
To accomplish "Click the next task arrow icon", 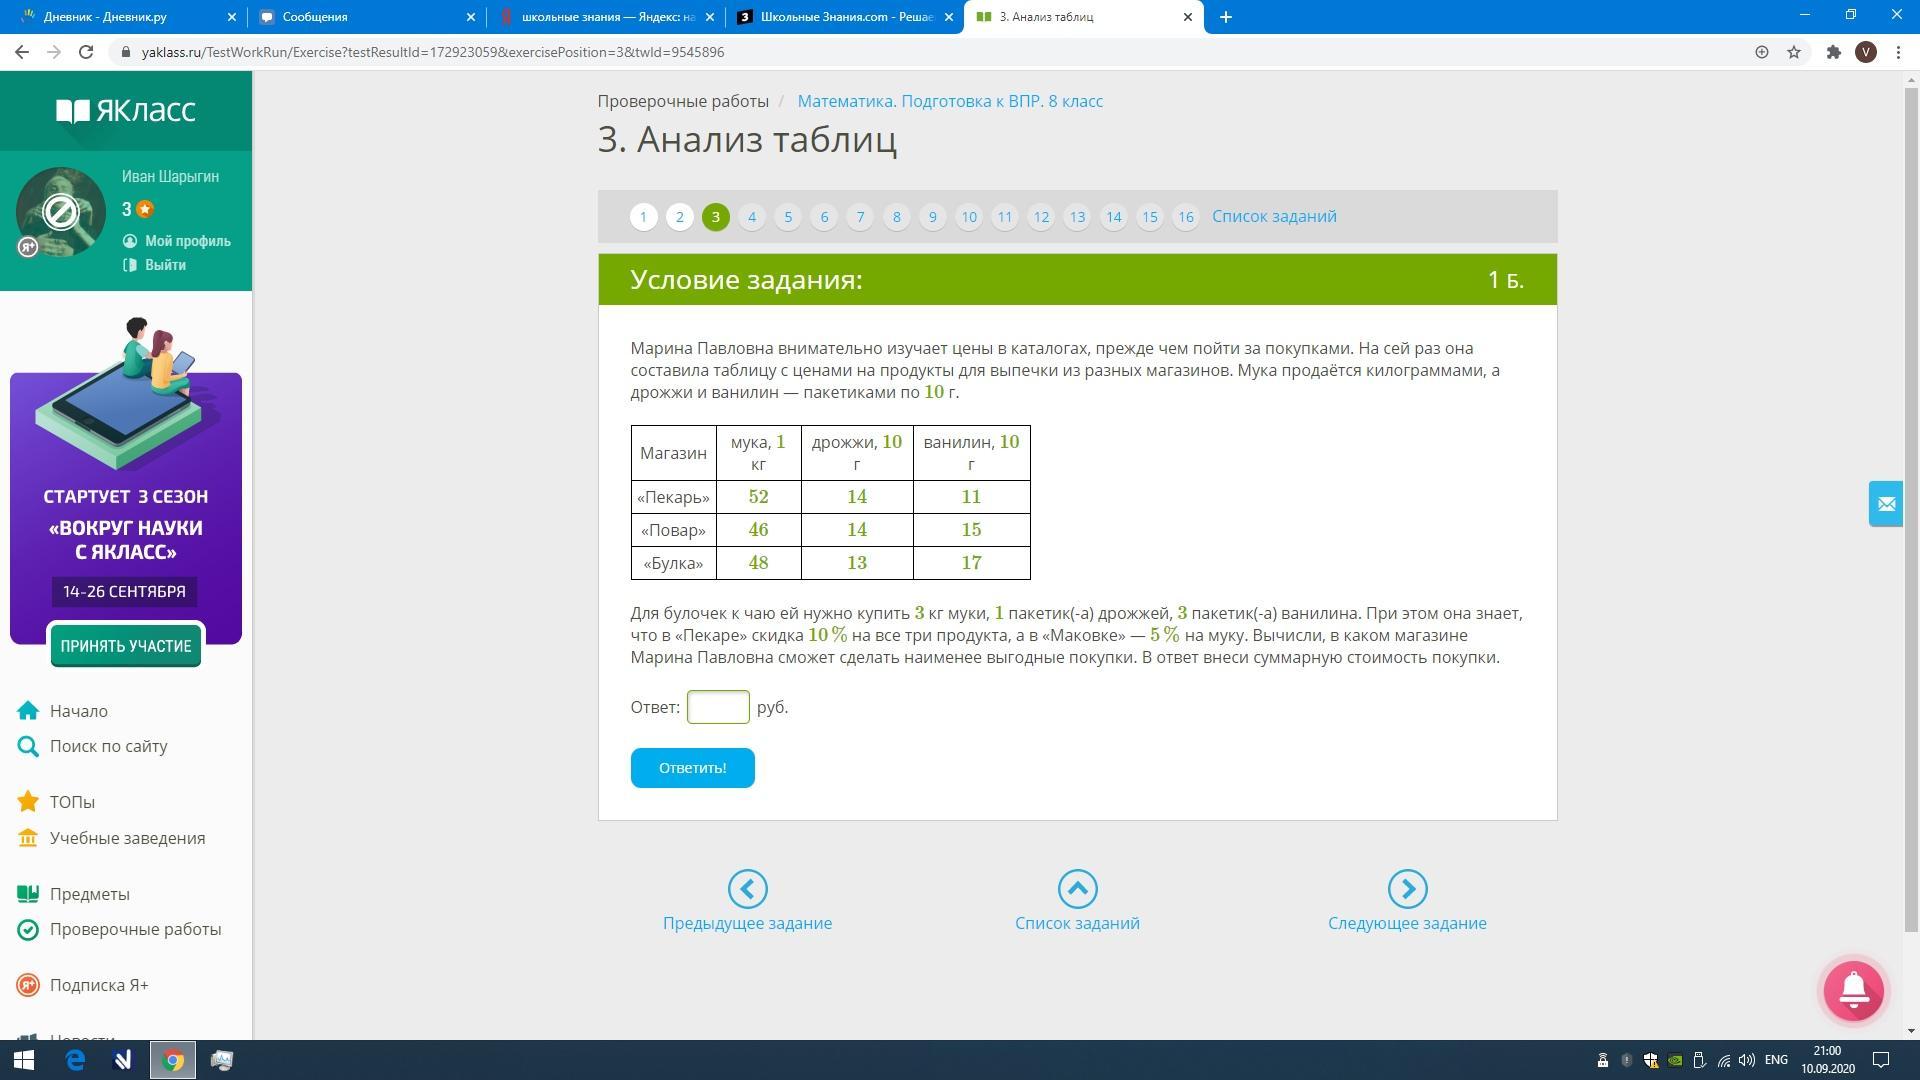I will [1407, 889].
